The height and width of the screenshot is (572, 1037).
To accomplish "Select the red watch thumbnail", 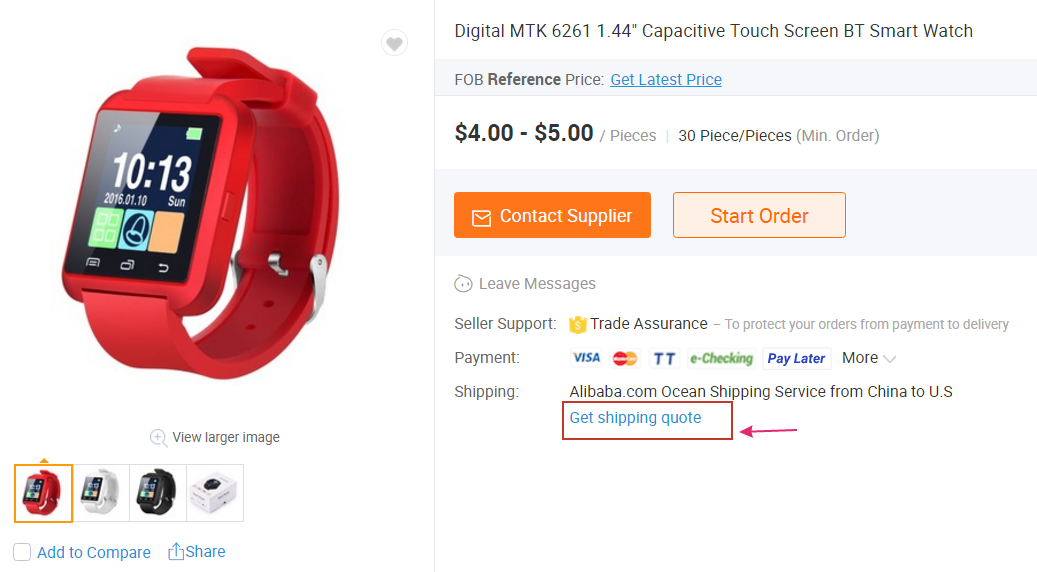I will coord(43,493).
